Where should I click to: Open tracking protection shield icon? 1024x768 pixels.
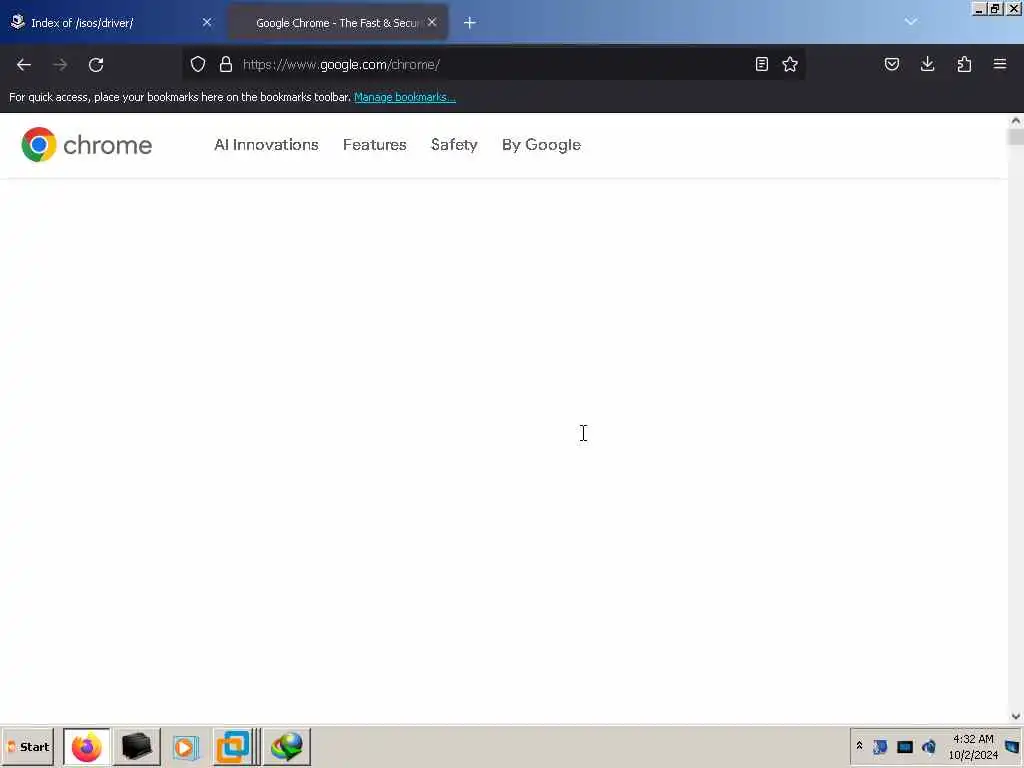(198, 64)
